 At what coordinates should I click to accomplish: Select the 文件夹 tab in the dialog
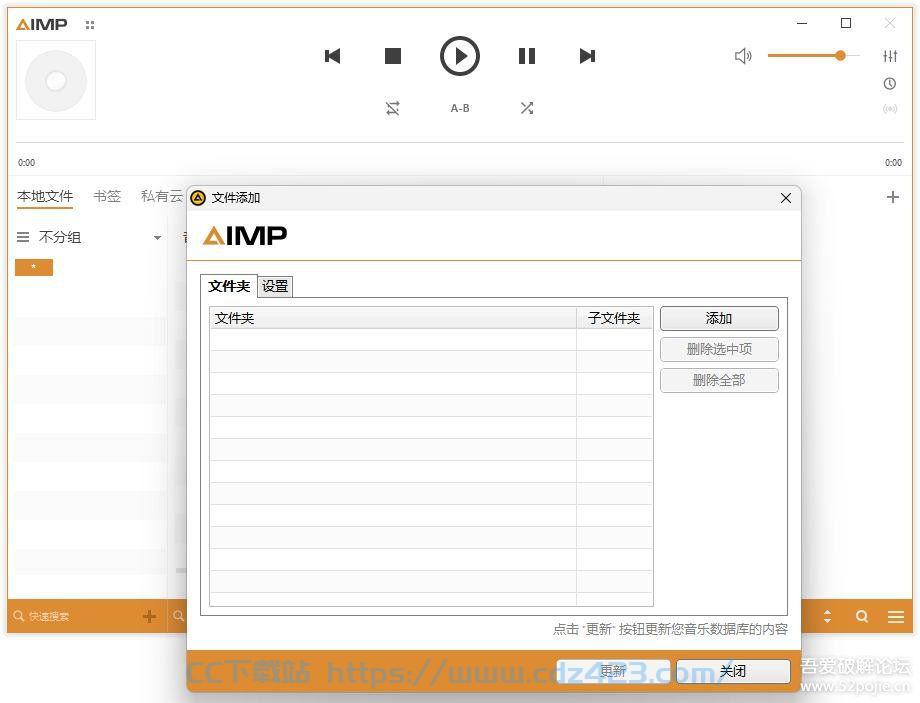click(x=229, y=286)
